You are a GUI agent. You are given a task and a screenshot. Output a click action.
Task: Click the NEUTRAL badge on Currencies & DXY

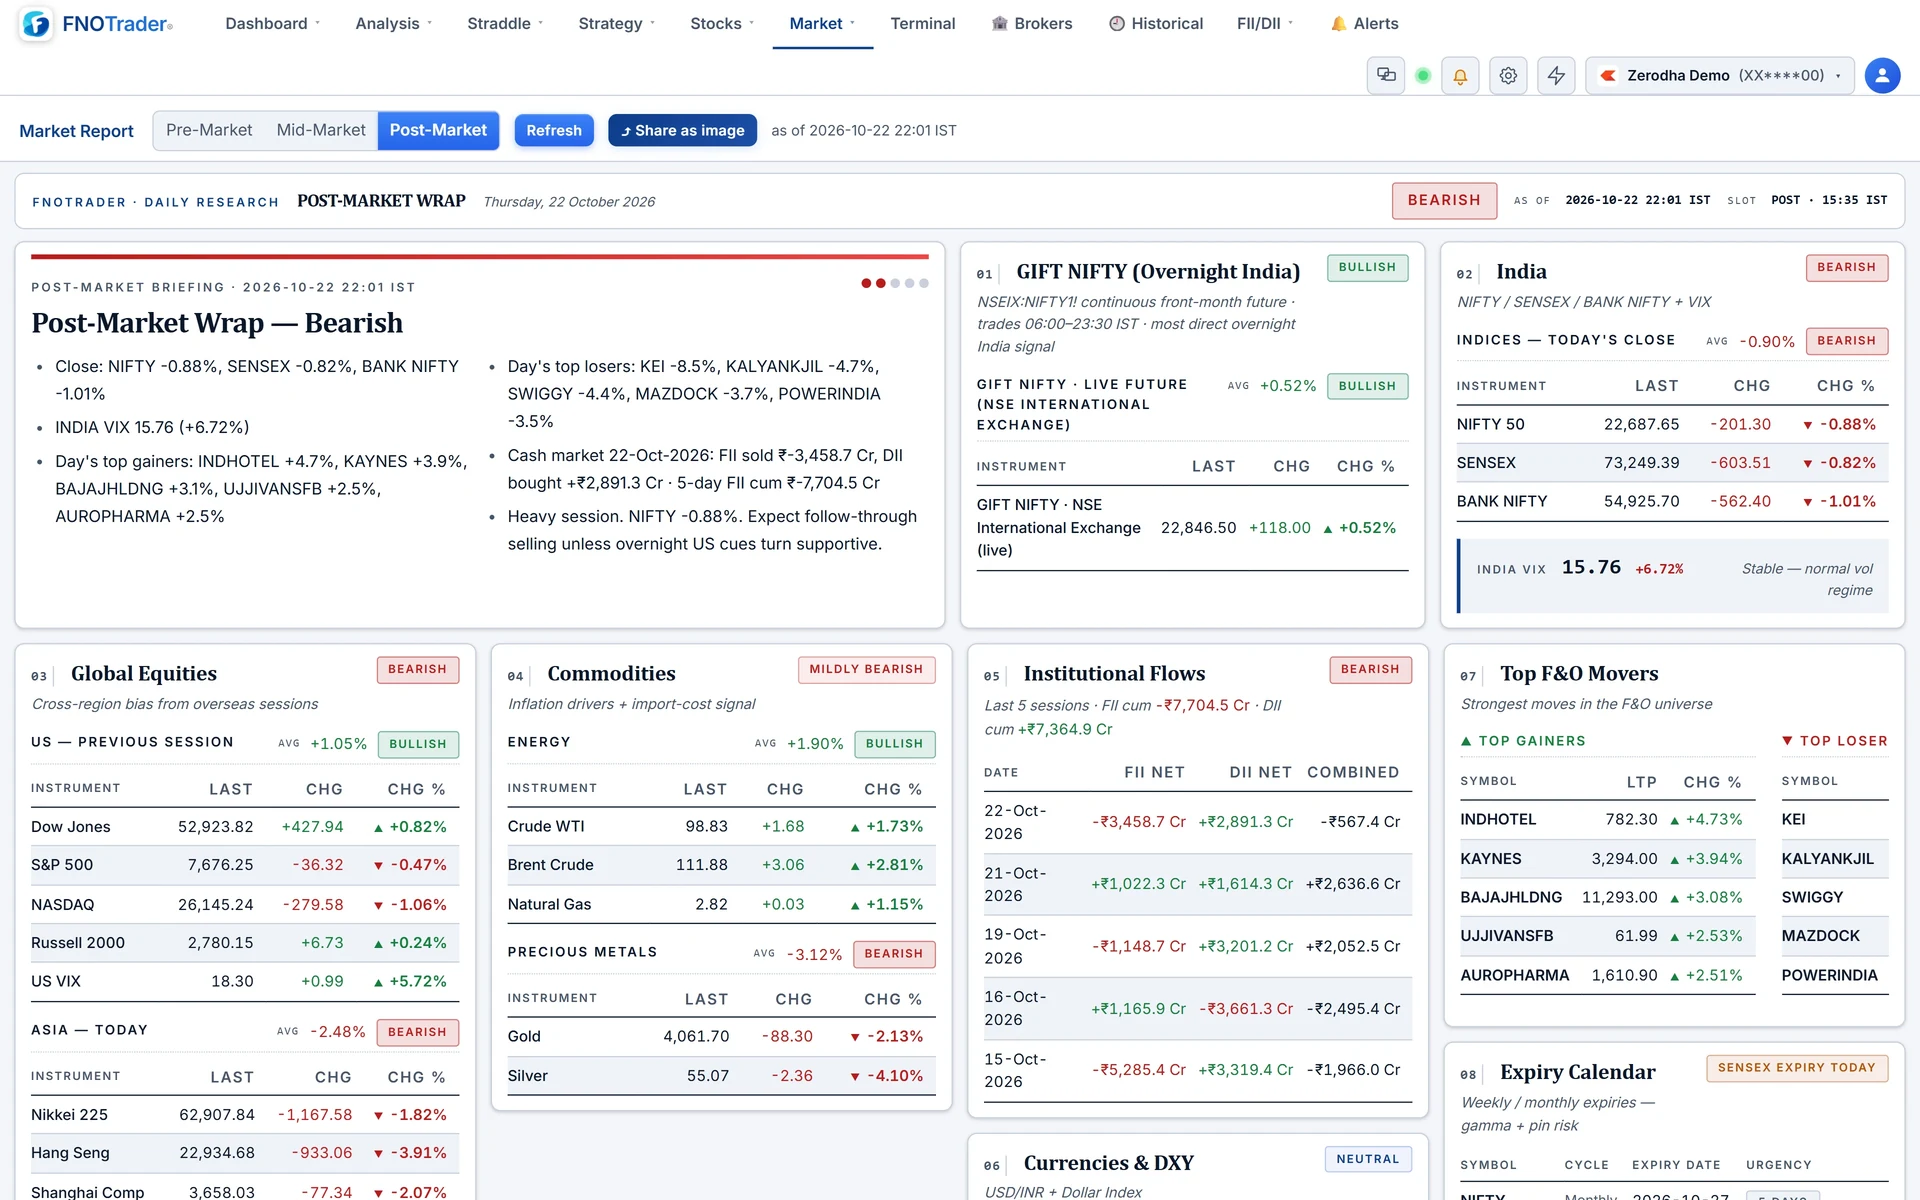pos(1367,1159)
